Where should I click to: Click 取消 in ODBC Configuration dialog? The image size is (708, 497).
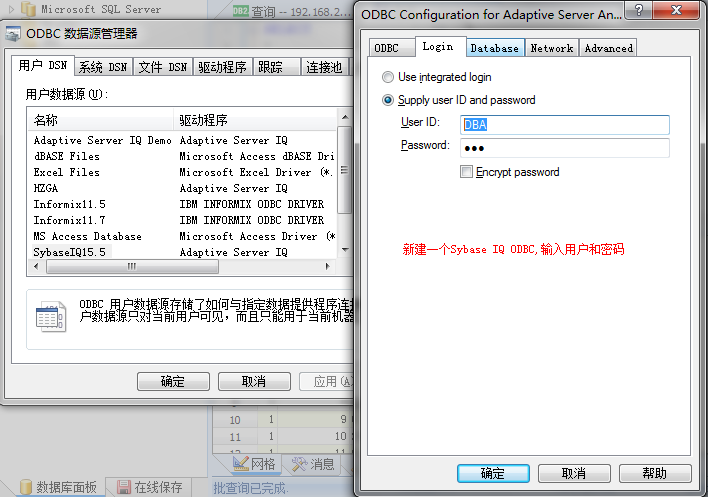click(x=573, y=473)
